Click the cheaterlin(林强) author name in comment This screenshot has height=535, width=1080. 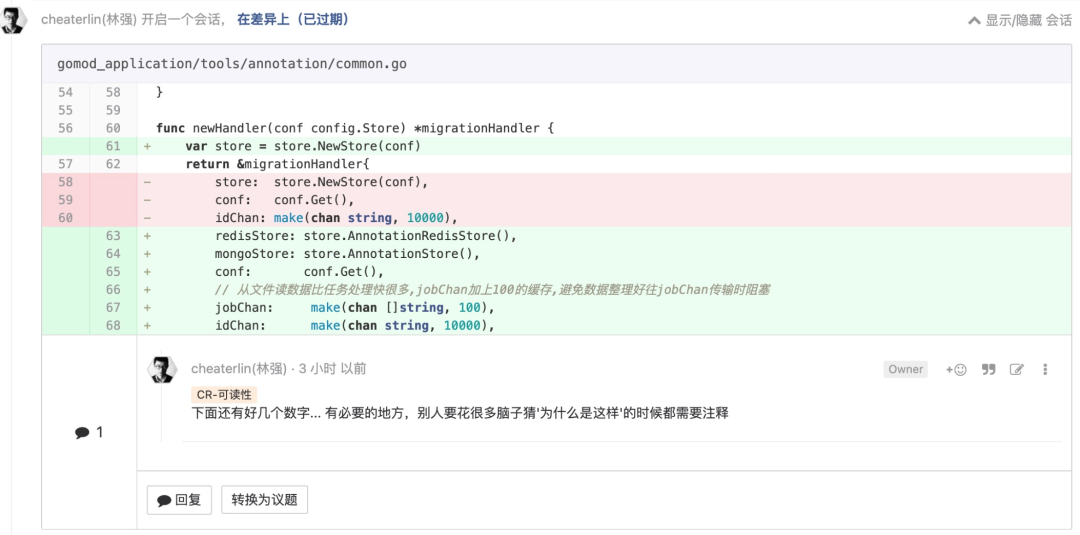(238, 369)
